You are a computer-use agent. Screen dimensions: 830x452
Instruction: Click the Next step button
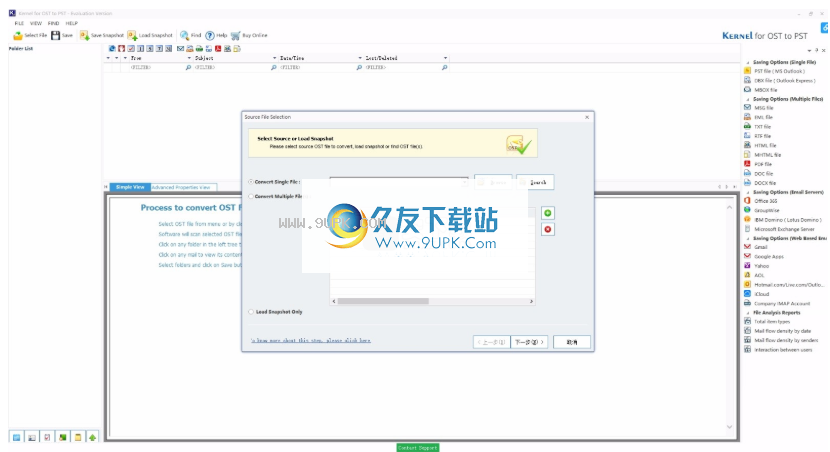[x=529, y=342]
